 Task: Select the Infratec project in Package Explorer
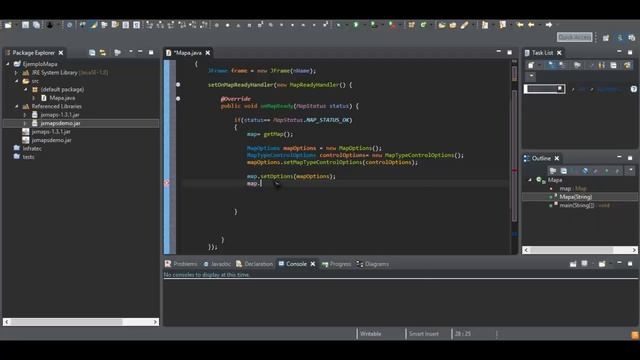[x=32, y=149]
